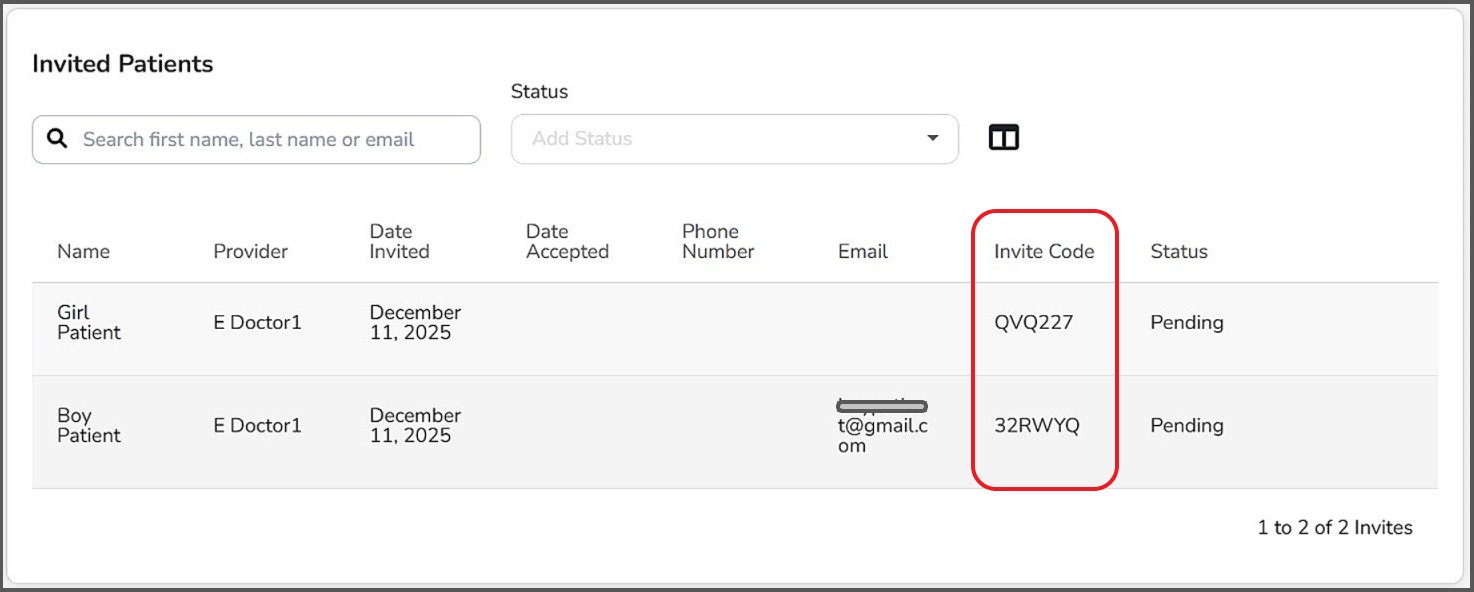Select the Girl Patient name cell

point(89,322)
